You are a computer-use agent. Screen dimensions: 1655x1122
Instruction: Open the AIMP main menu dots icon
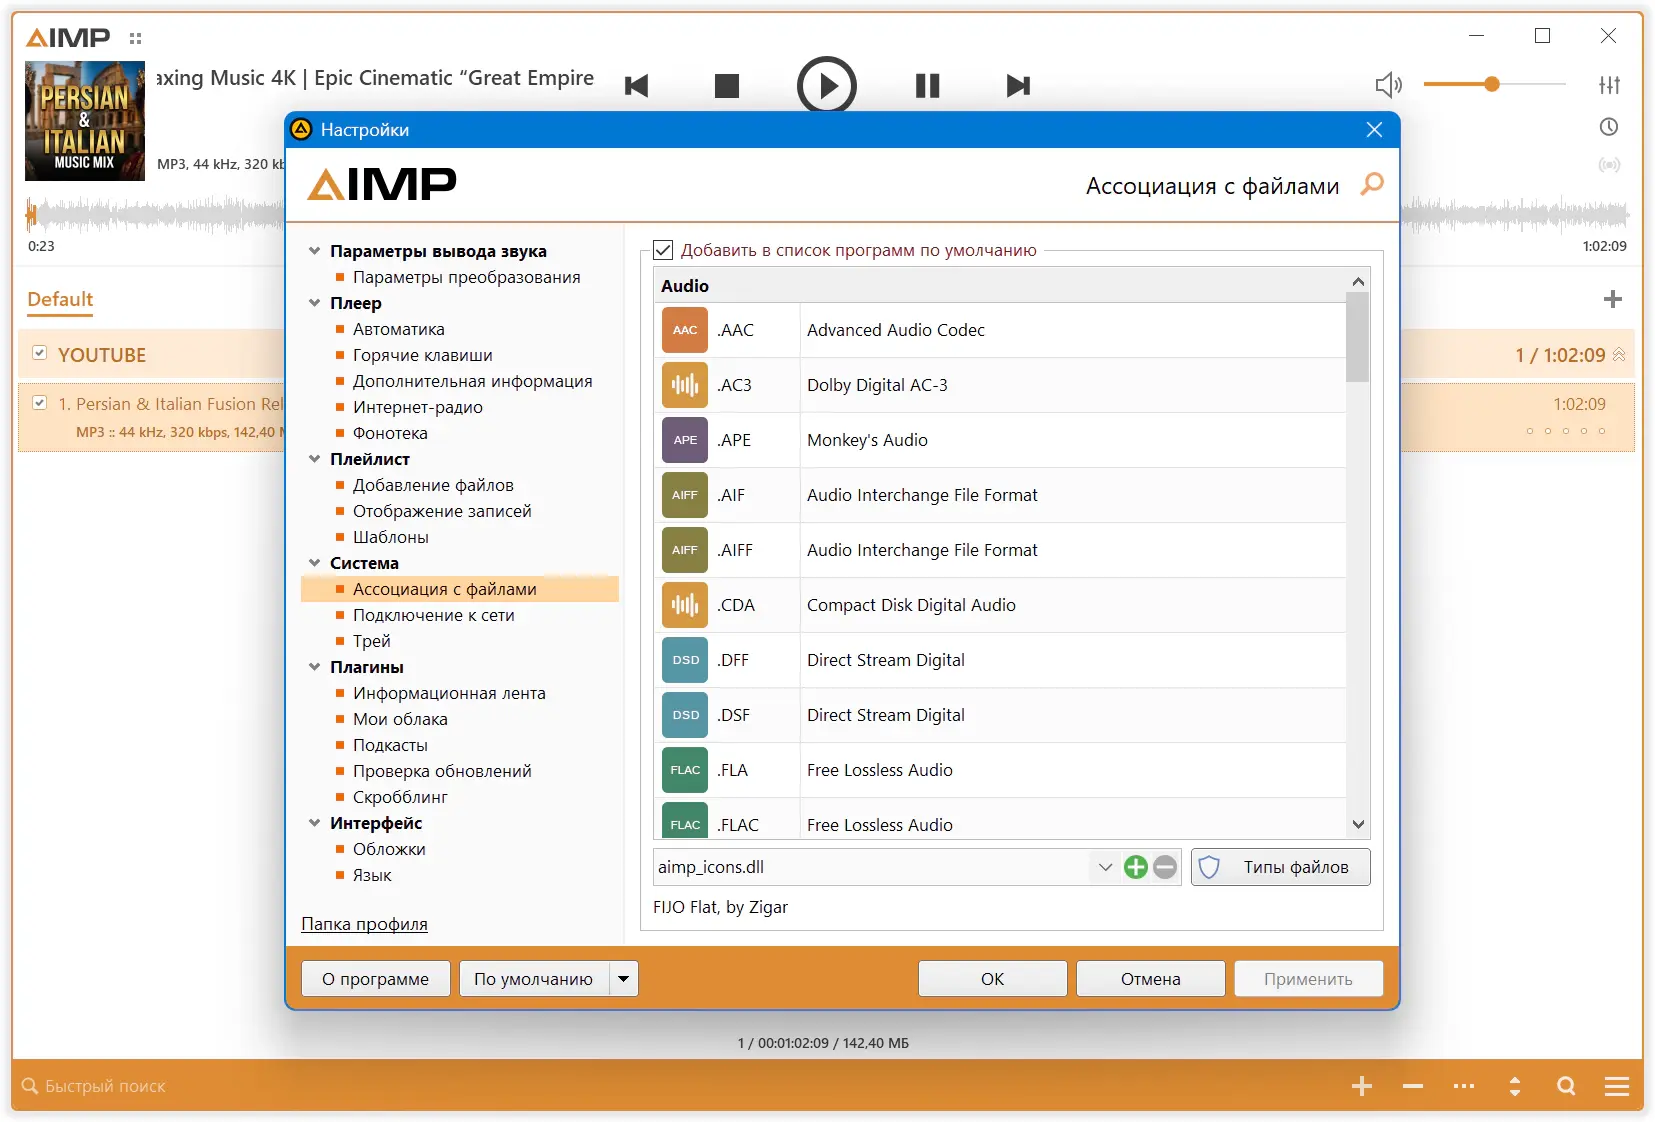click(x=136, y=39)
